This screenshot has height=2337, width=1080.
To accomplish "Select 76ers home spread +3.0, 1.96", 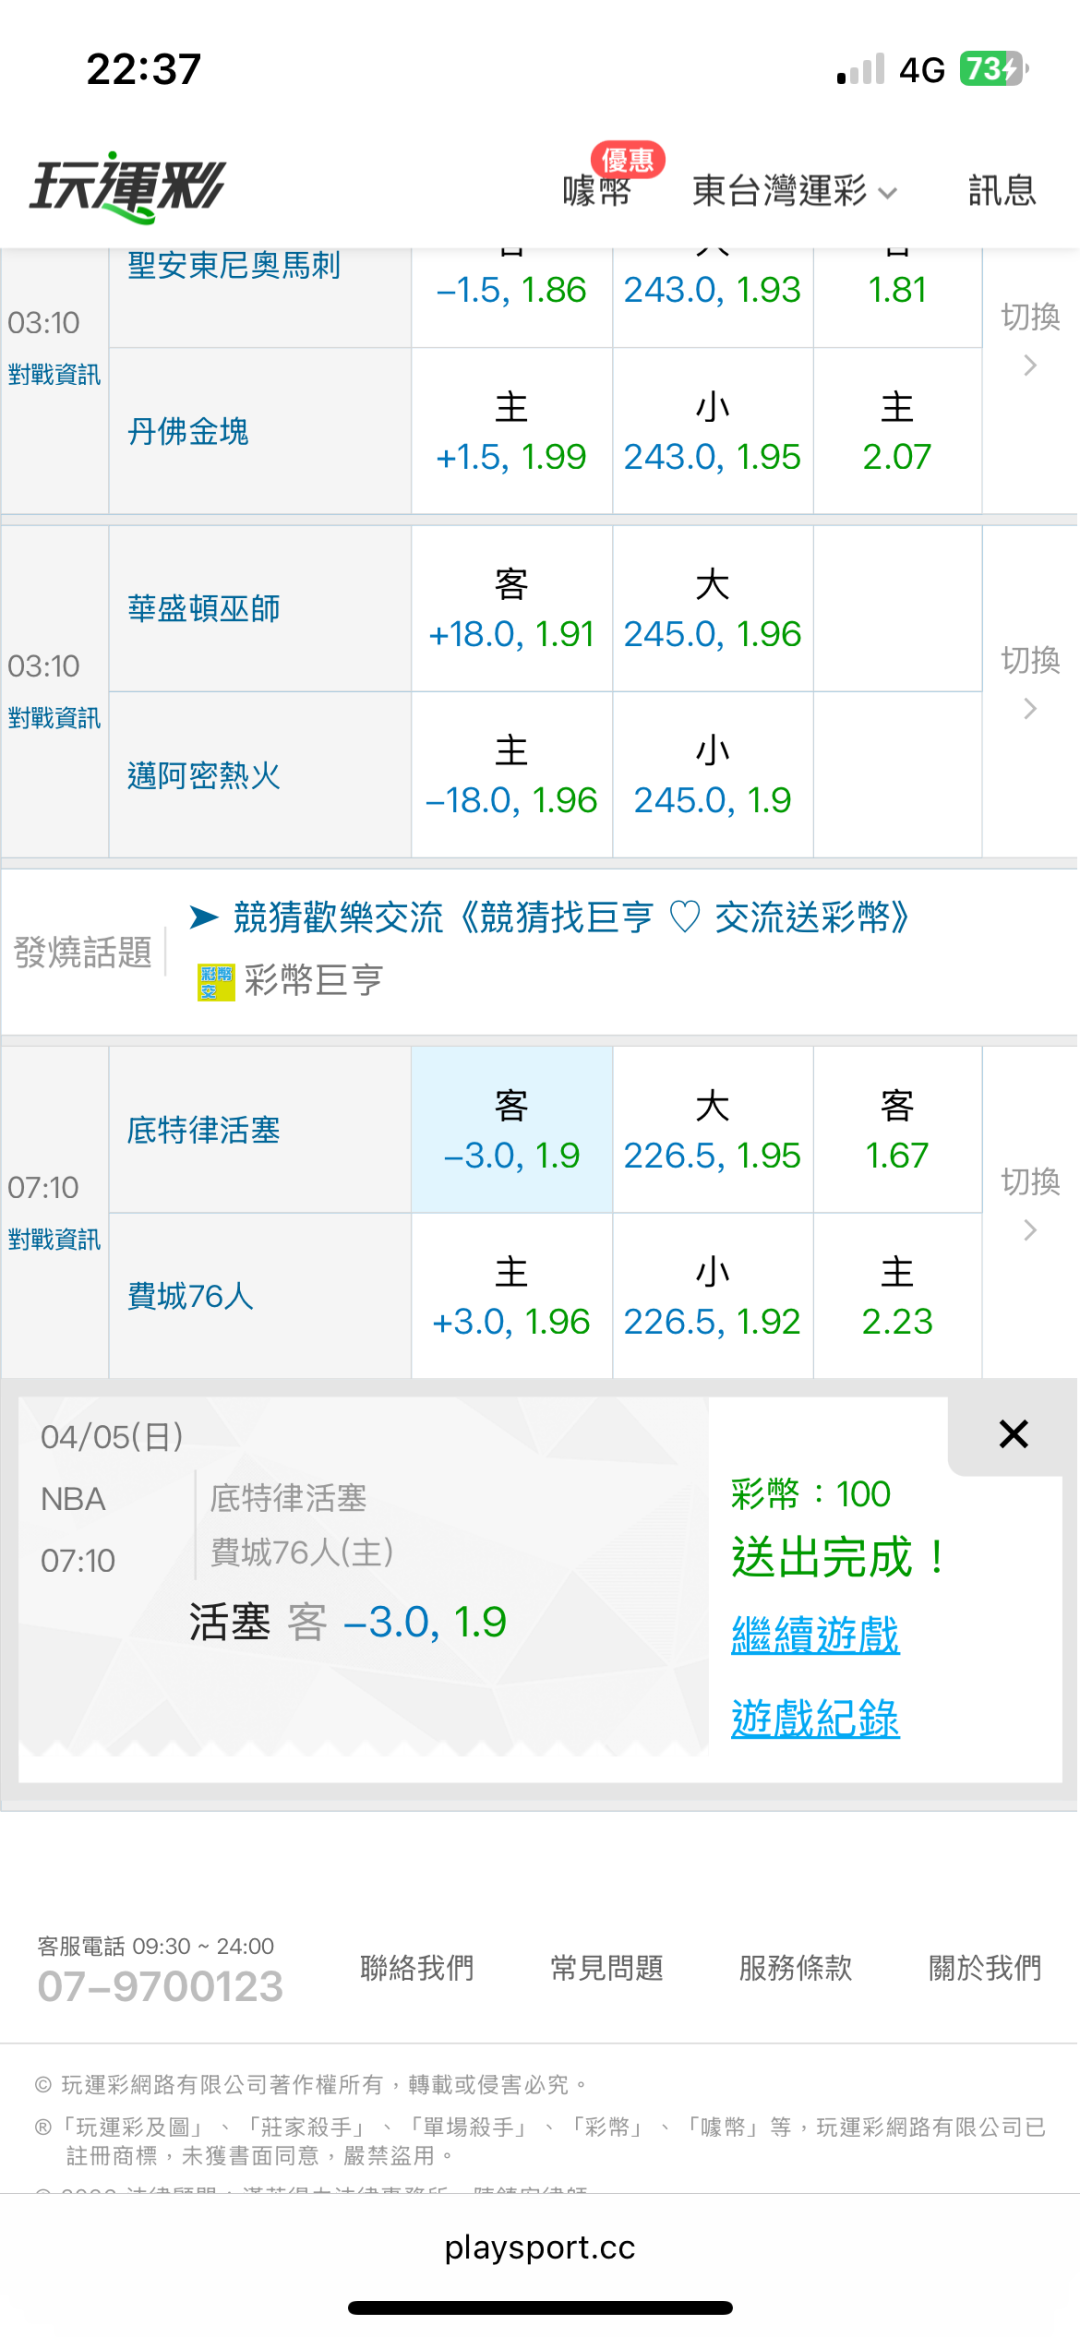I will (x=511, y=1297).
